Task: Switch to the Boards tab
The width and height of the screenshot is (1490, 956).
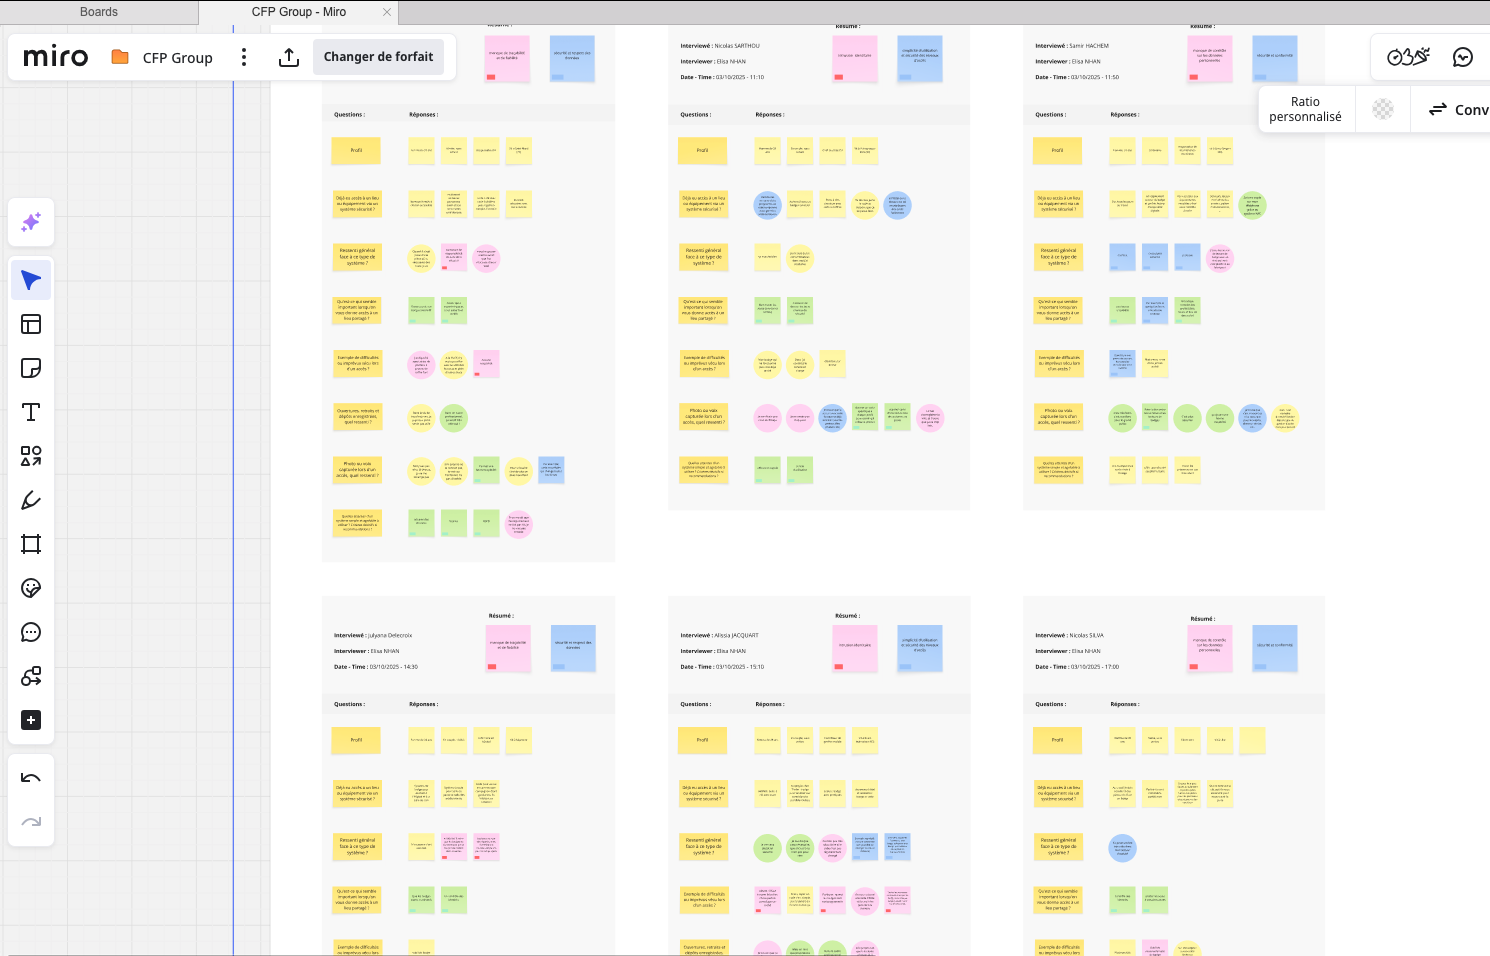Action: pyautogui.click(x=99, y=12)
